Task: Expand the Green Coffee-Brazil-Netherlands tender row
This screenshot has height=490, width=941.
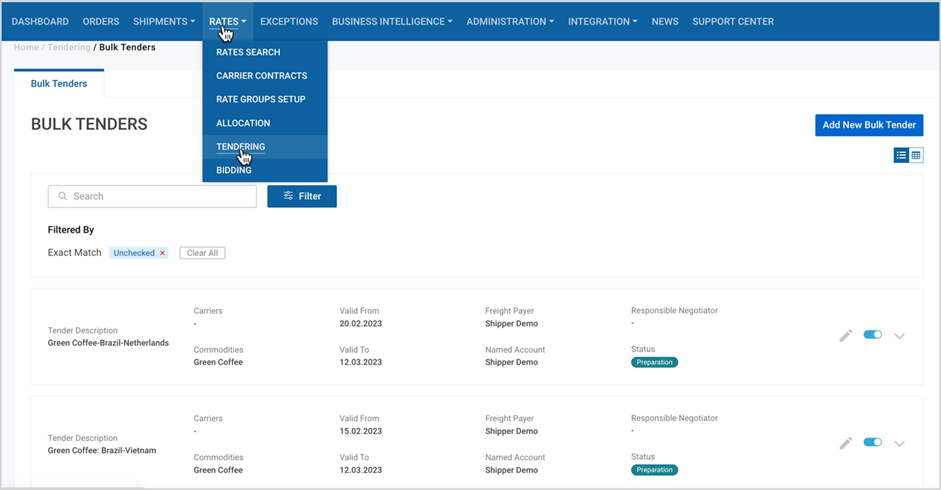Action: pos(899,336)
